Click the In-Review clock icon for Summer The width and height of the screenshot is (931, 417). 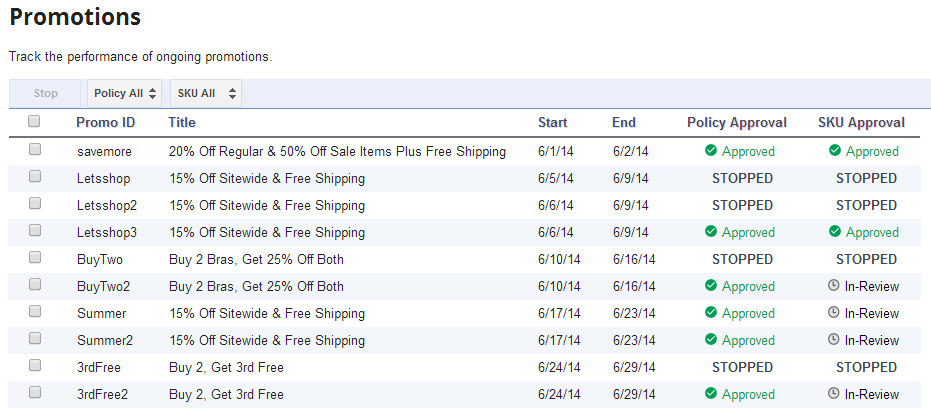click(834, 313)
